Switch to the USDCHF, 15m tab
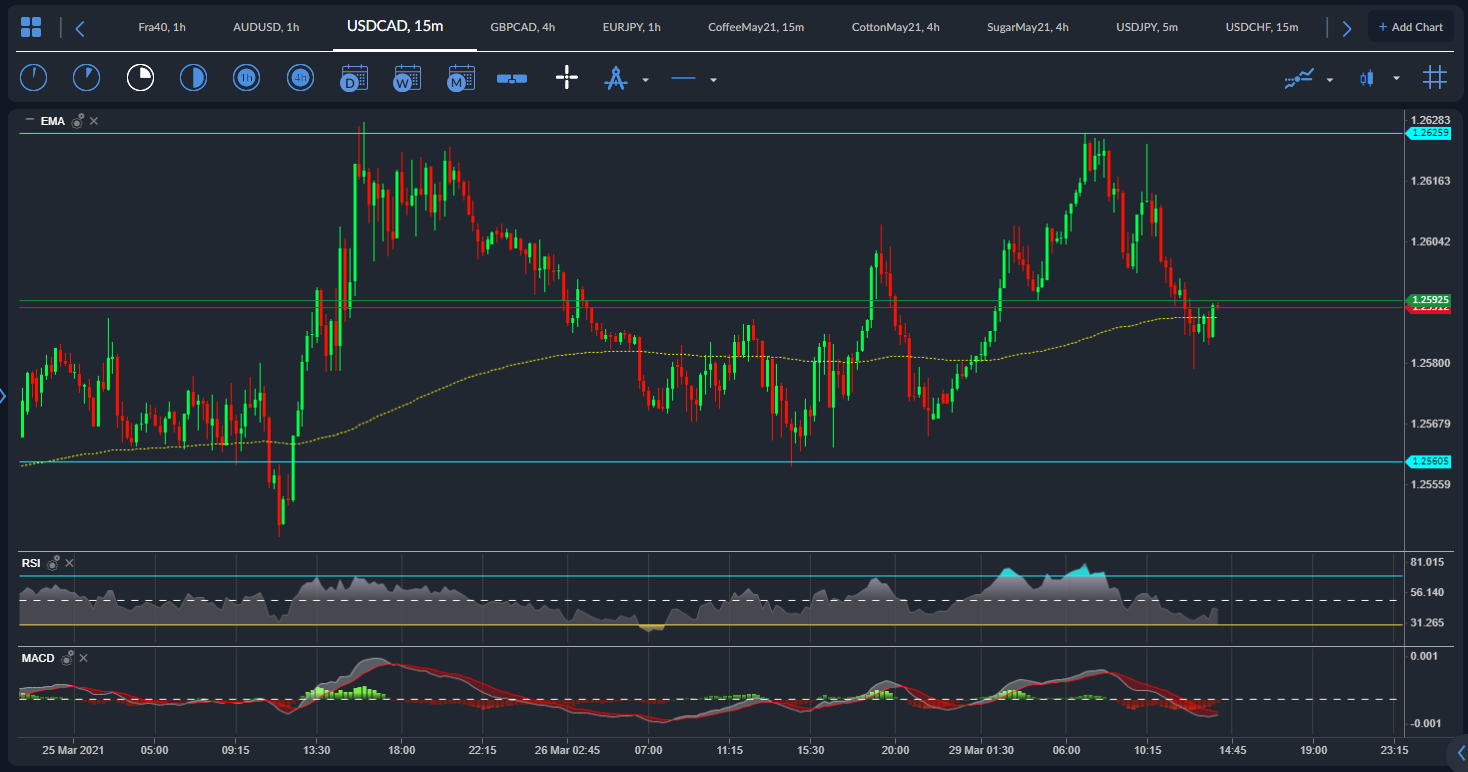This screenshot has height=772, width=1468. click(x=1262, y=27)
